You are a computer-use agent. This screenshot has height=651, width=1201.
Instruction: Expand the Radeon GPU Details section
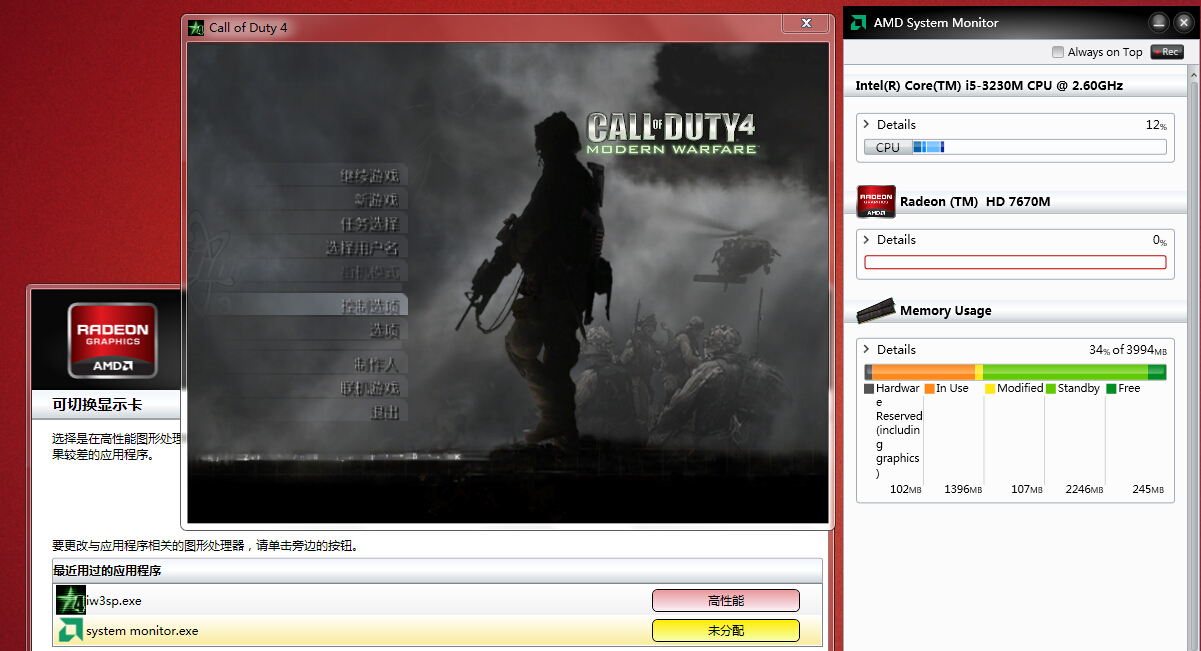click(x=867, y=240)
